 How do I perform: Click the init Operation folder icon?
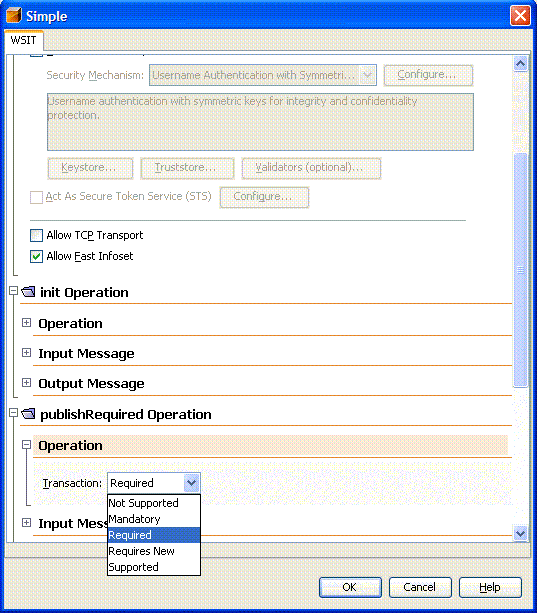28,292
